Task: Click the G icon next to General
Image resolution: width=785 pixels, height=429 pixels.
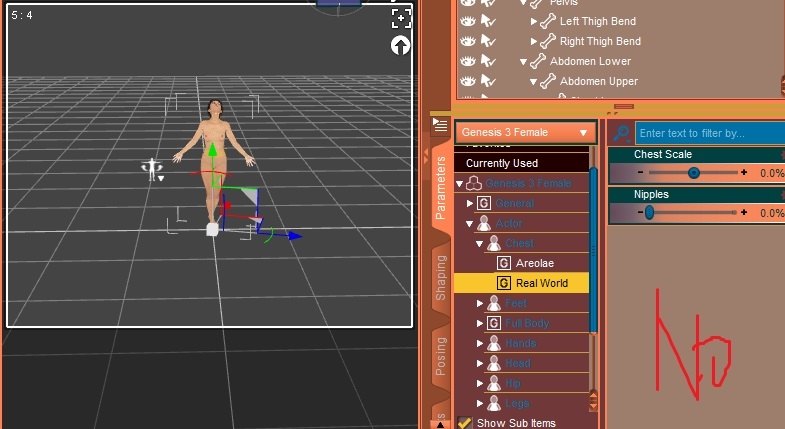Action: 484,203
